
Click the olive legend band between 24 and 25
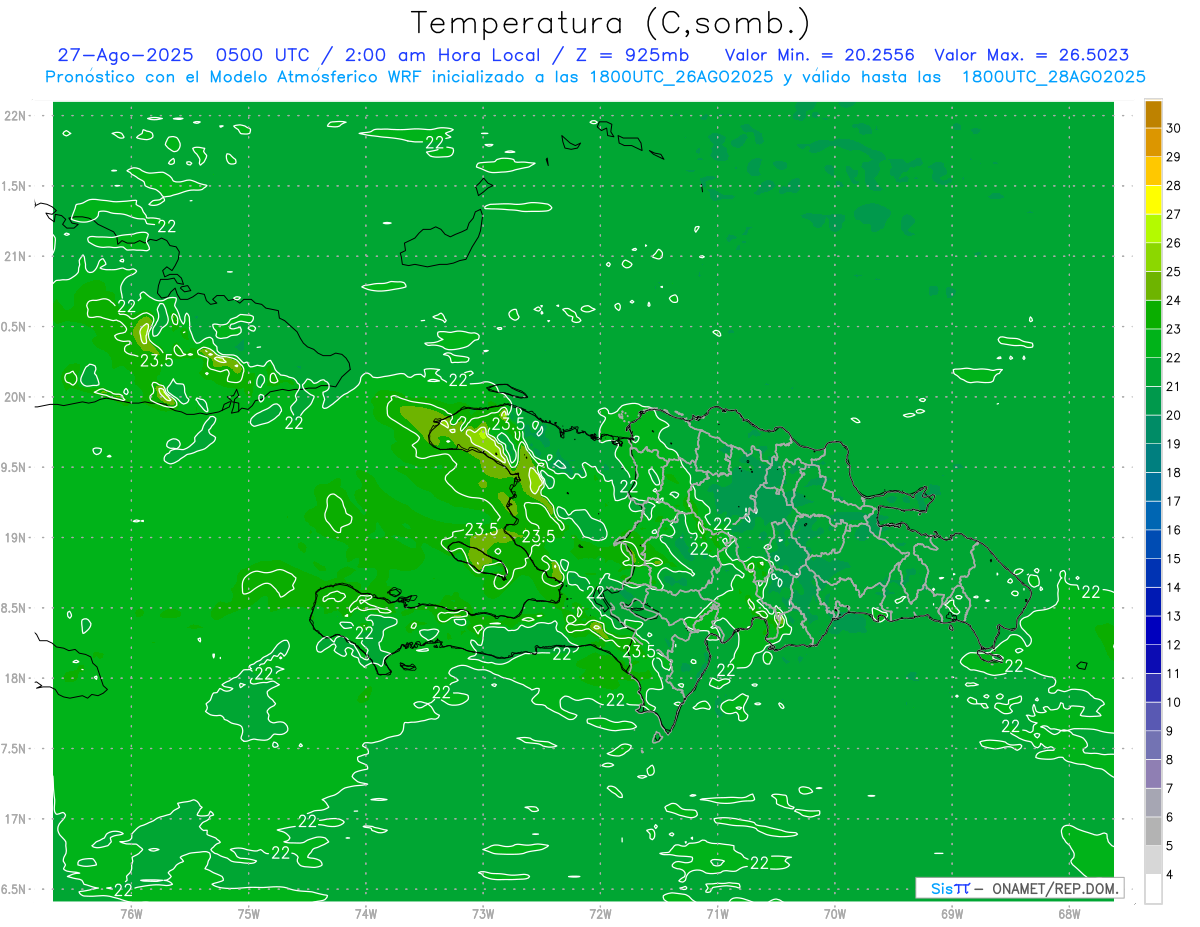point(1153,286)
